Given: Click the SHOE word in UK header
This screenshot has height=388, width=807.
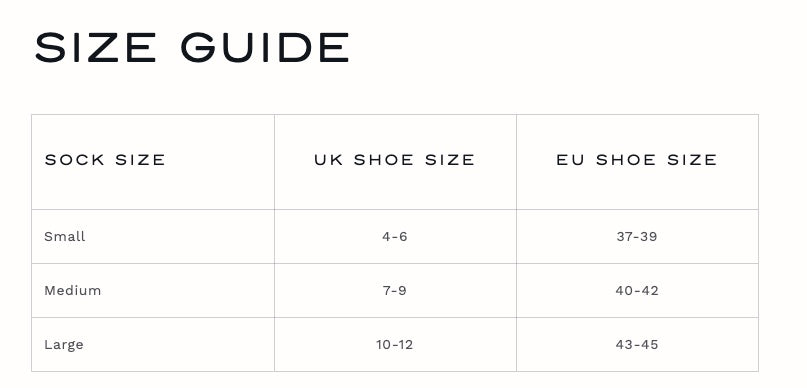Looking at the screenshot, I should tap(383, 160).
